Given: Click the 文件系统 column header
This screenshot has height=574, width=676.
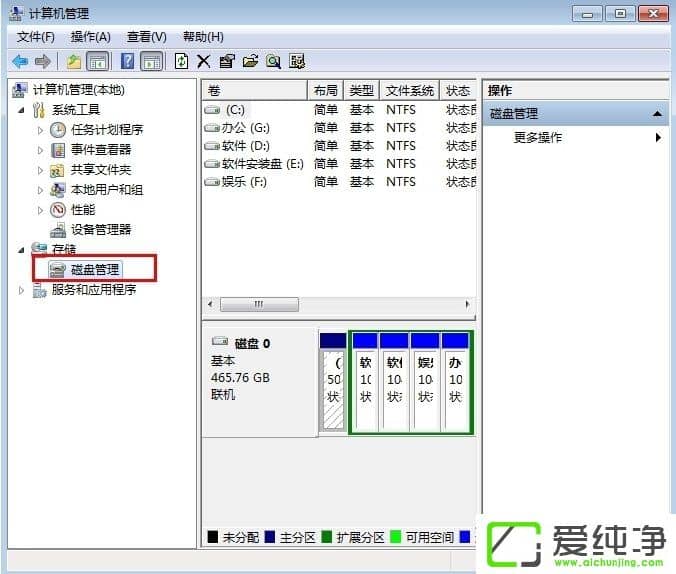Looking at the screenshot, I should pos(410,91).
